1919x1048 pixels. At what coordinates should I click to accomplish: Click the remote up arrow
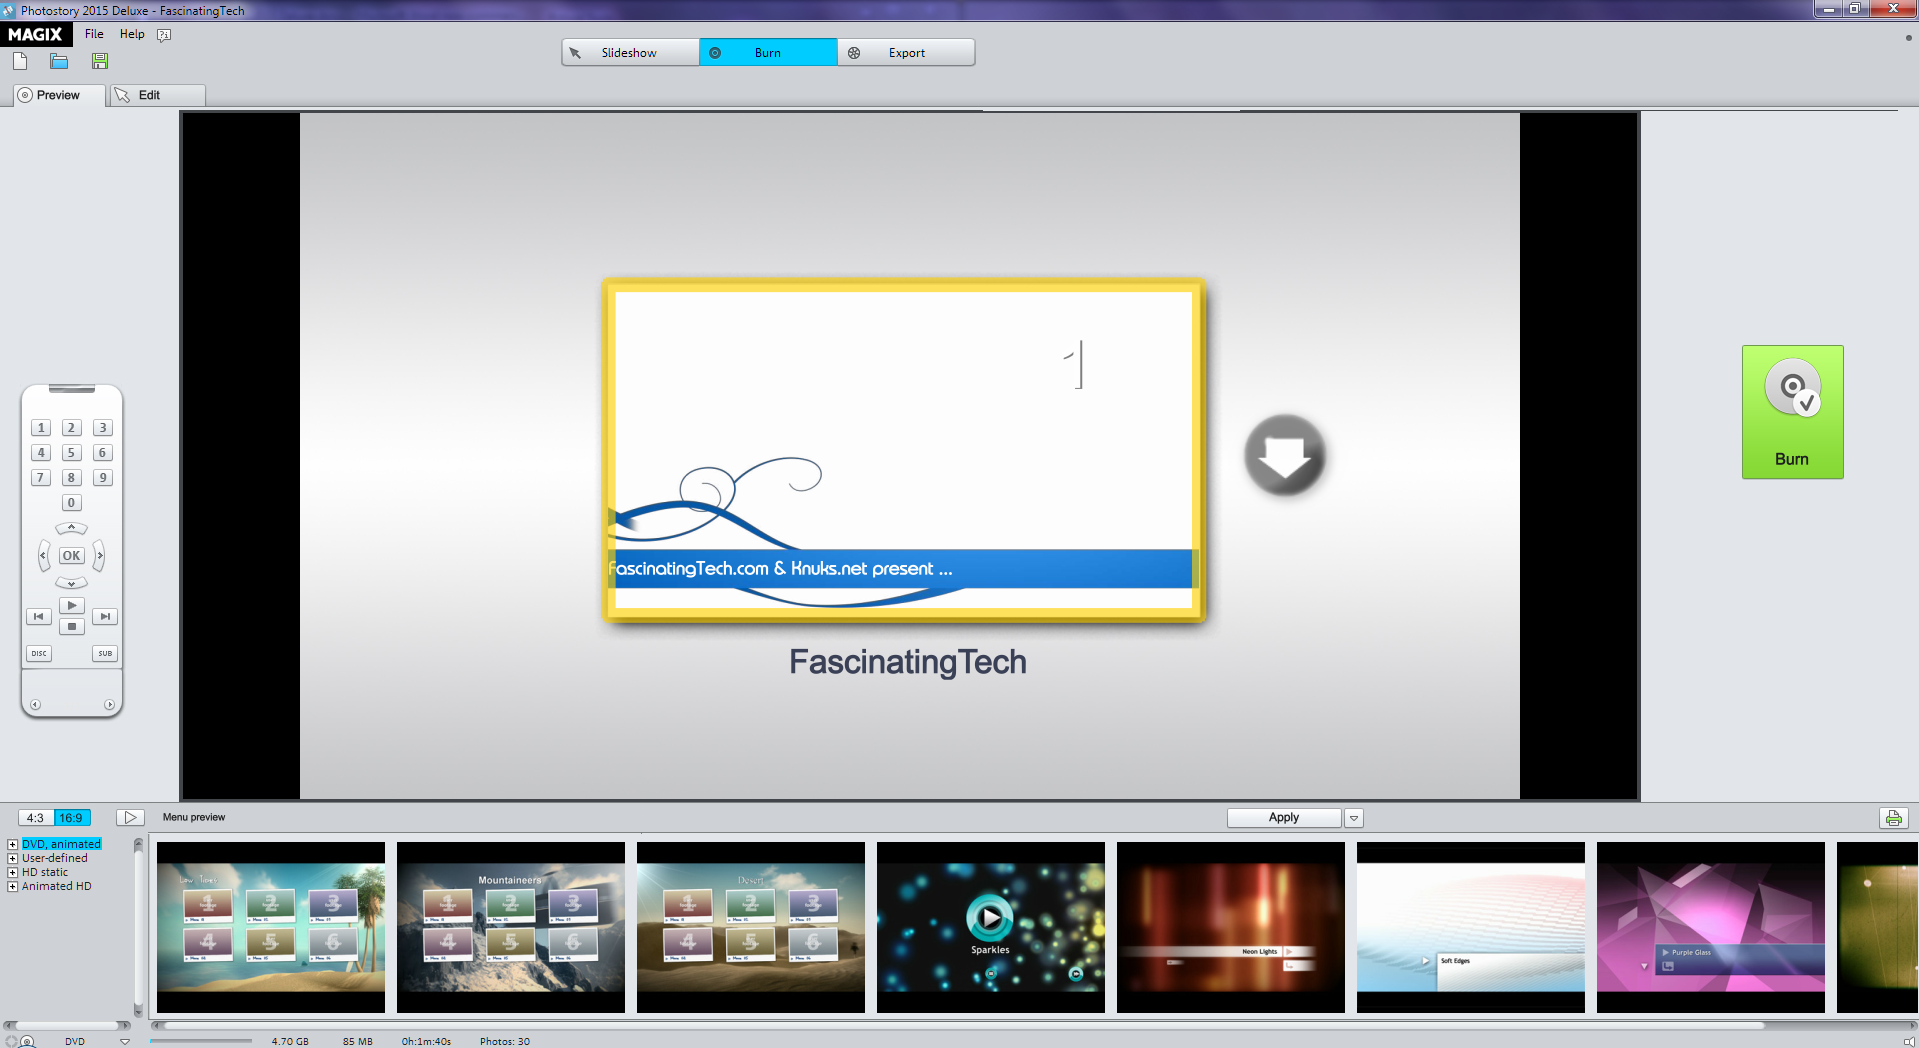point(71,528)
